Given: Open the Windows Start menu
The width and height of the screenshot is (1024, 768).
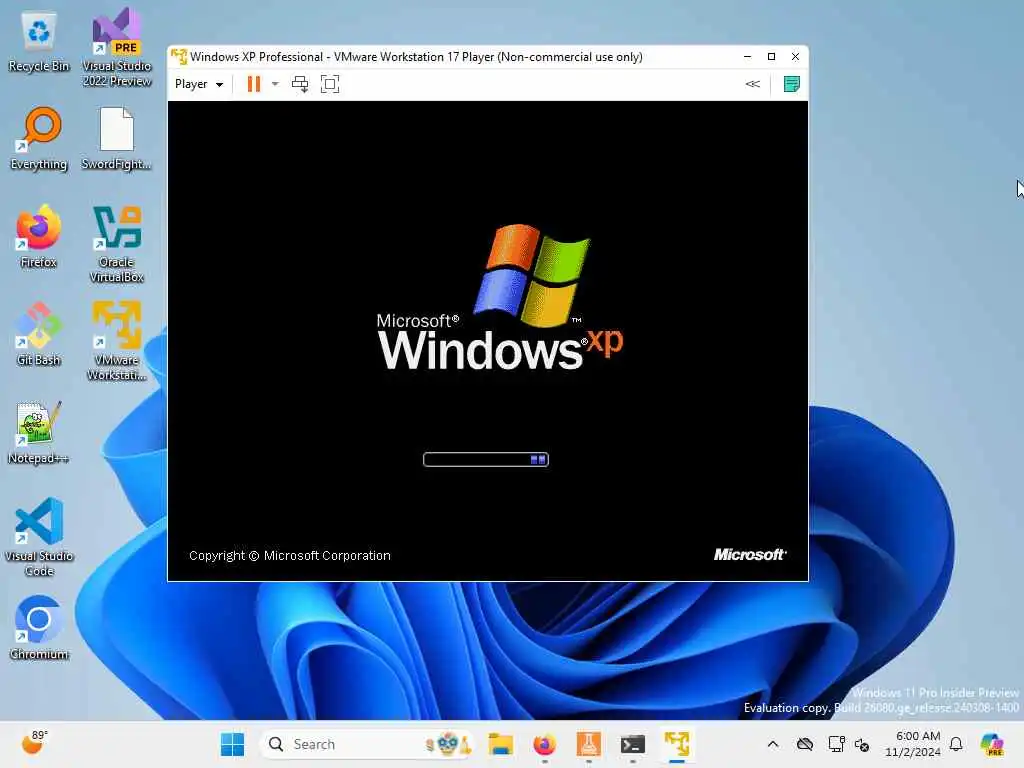Looking at the screenshot, I should pos(232,744).
